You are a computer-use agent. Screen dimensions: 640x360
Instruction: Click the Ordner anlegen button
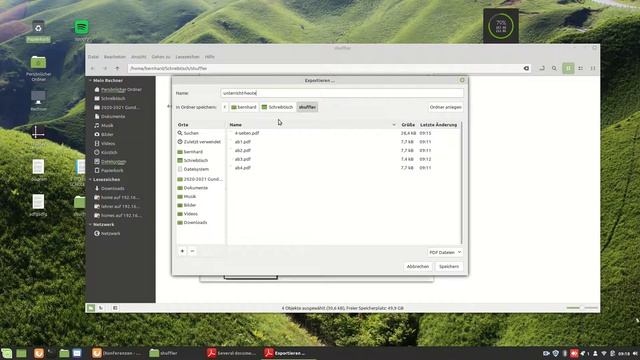click(445, 107)
